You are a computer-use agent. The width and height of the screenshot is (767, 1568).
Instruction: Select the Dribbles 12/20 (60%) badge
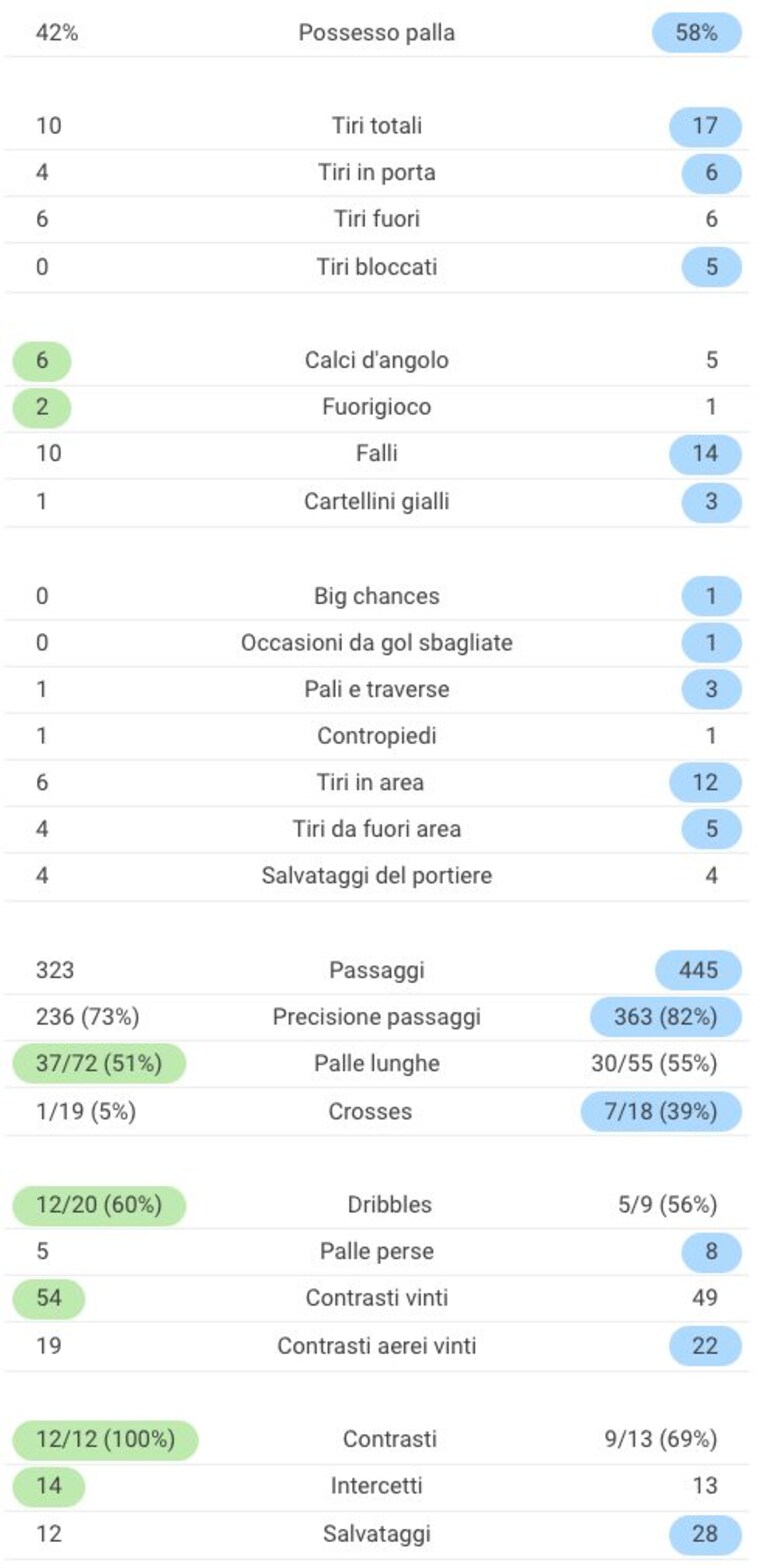[99, 1205]
